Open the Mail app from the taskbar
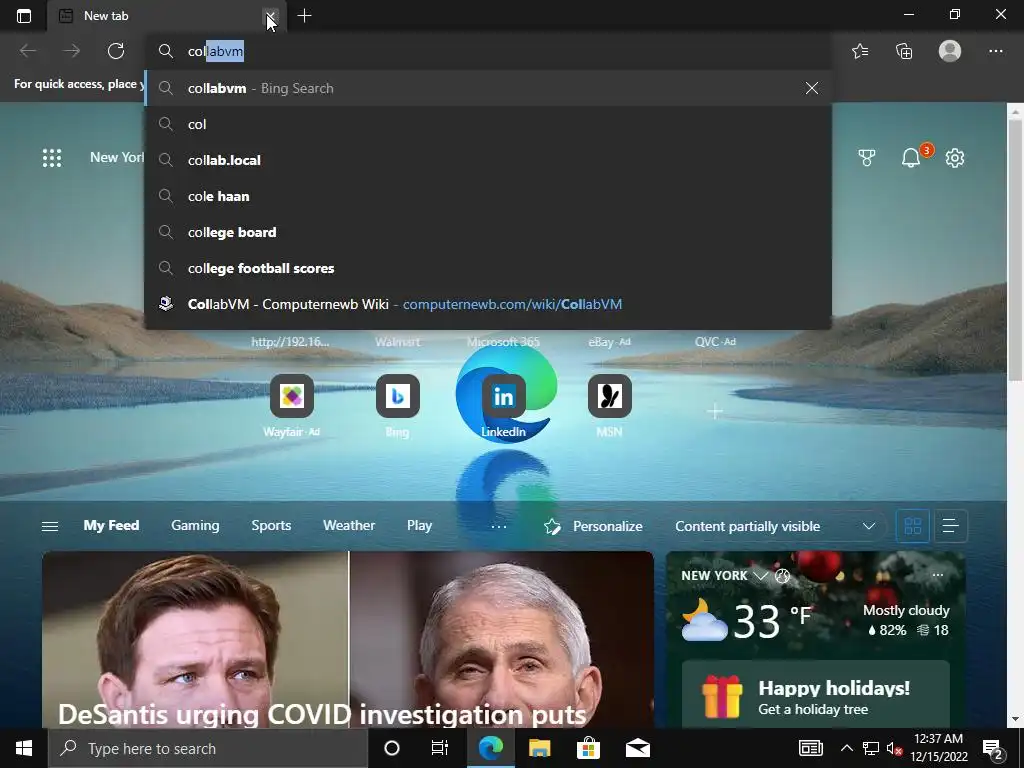The width and height of the screenshot is (1024, 768). [637, 748]
